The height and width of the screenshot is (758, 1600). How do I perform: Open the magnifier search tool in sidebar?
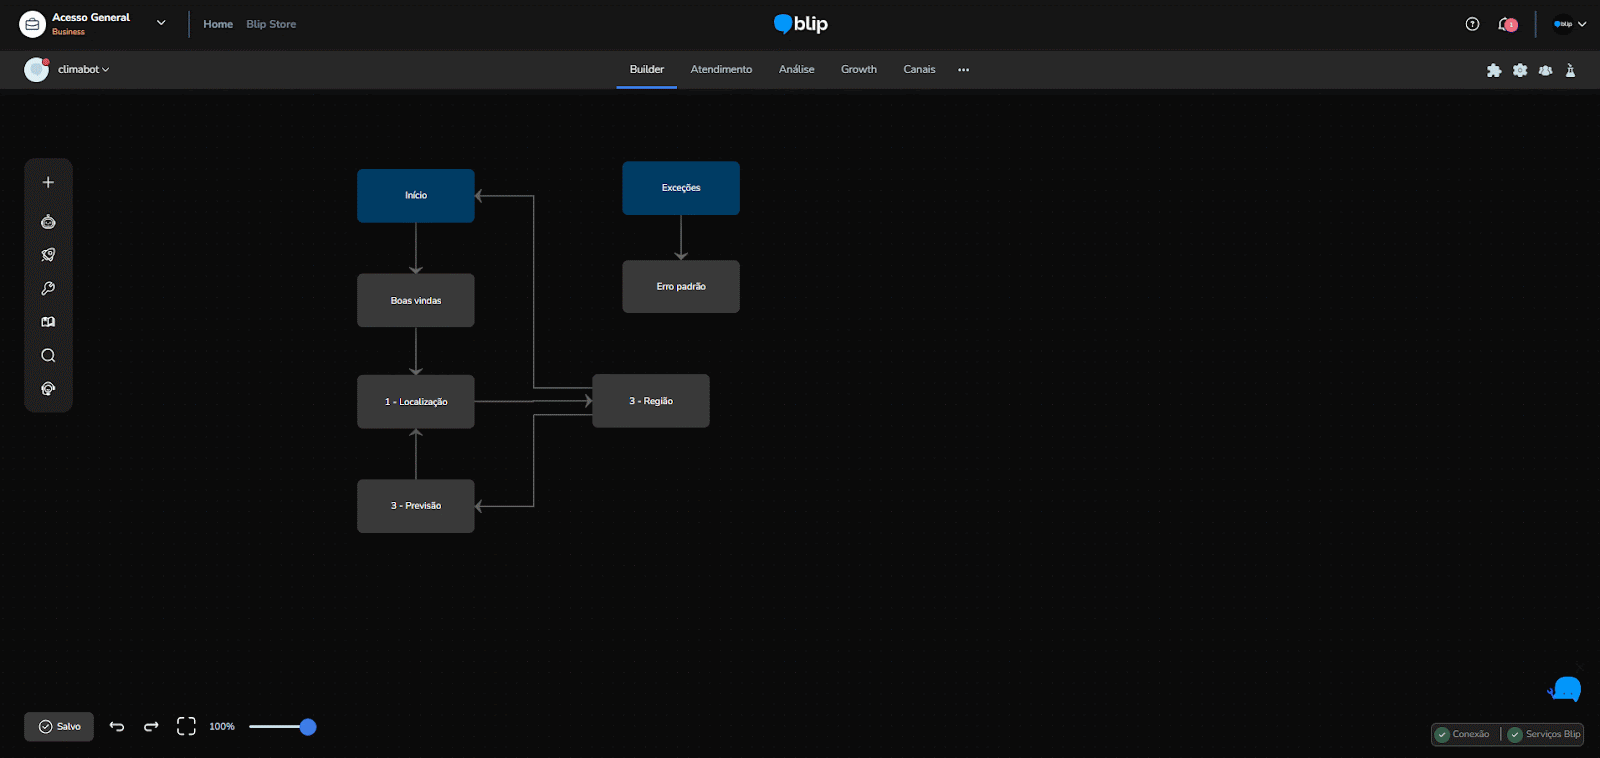click(48, 356)
